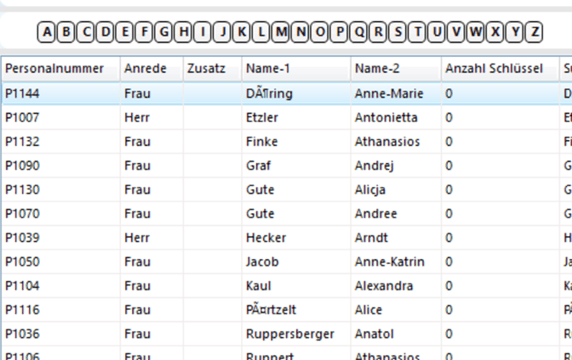Select the Ruppersberger Anatol row
572x360 pixels.
[x=287, y=334]
